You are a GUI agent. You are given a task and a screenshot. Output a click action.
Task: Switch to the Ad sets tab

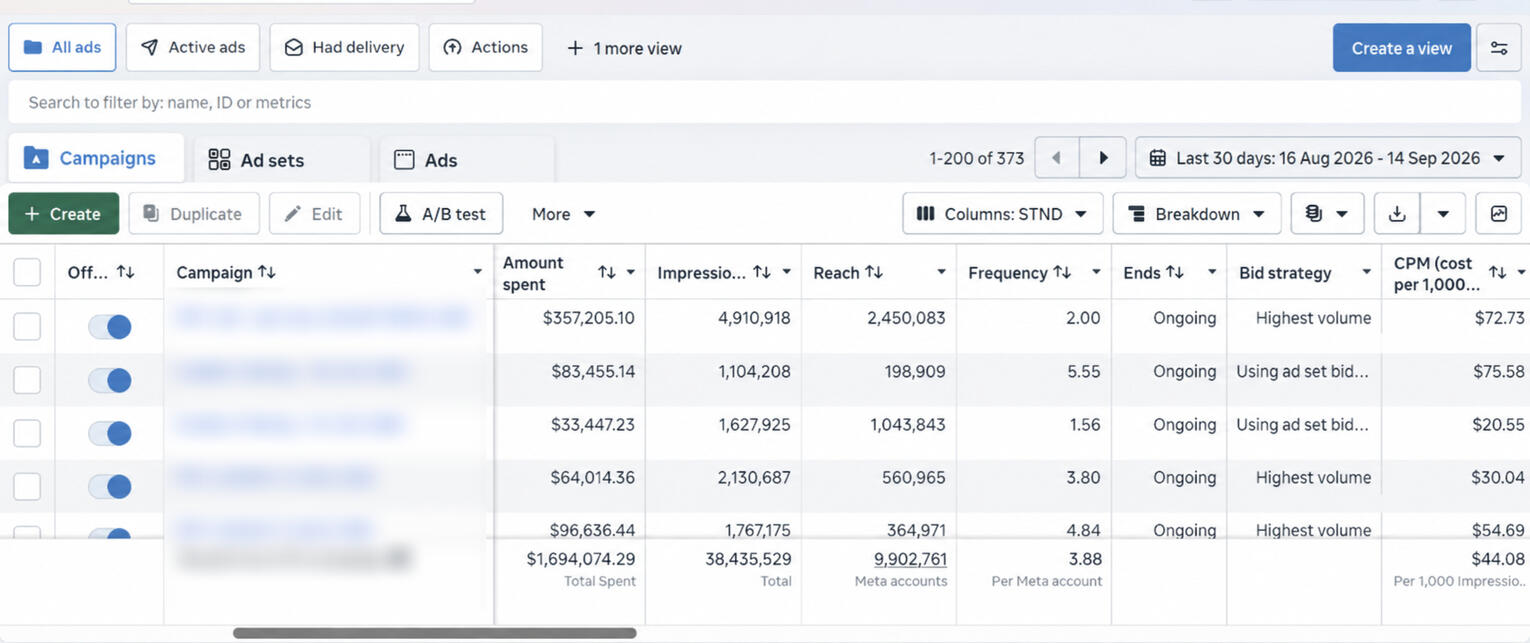pyautogui.click(x=282, y=160)
